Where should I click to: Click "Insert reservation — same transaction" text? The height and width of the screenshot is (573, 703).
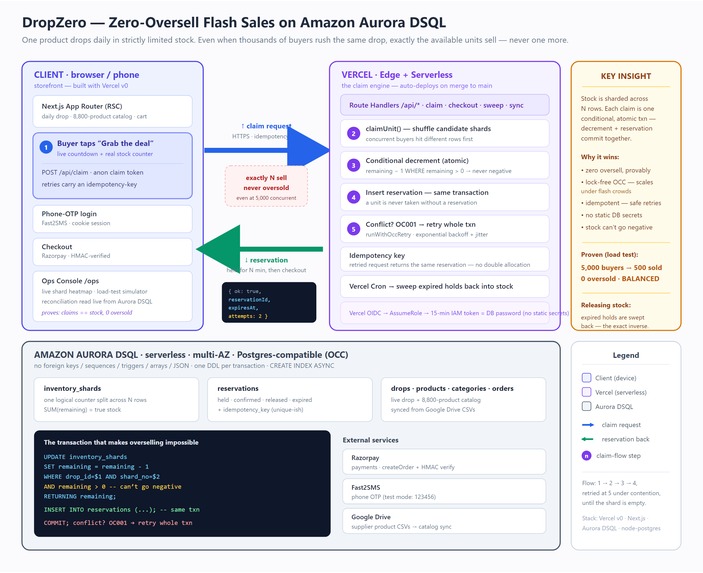coord(427,192)
